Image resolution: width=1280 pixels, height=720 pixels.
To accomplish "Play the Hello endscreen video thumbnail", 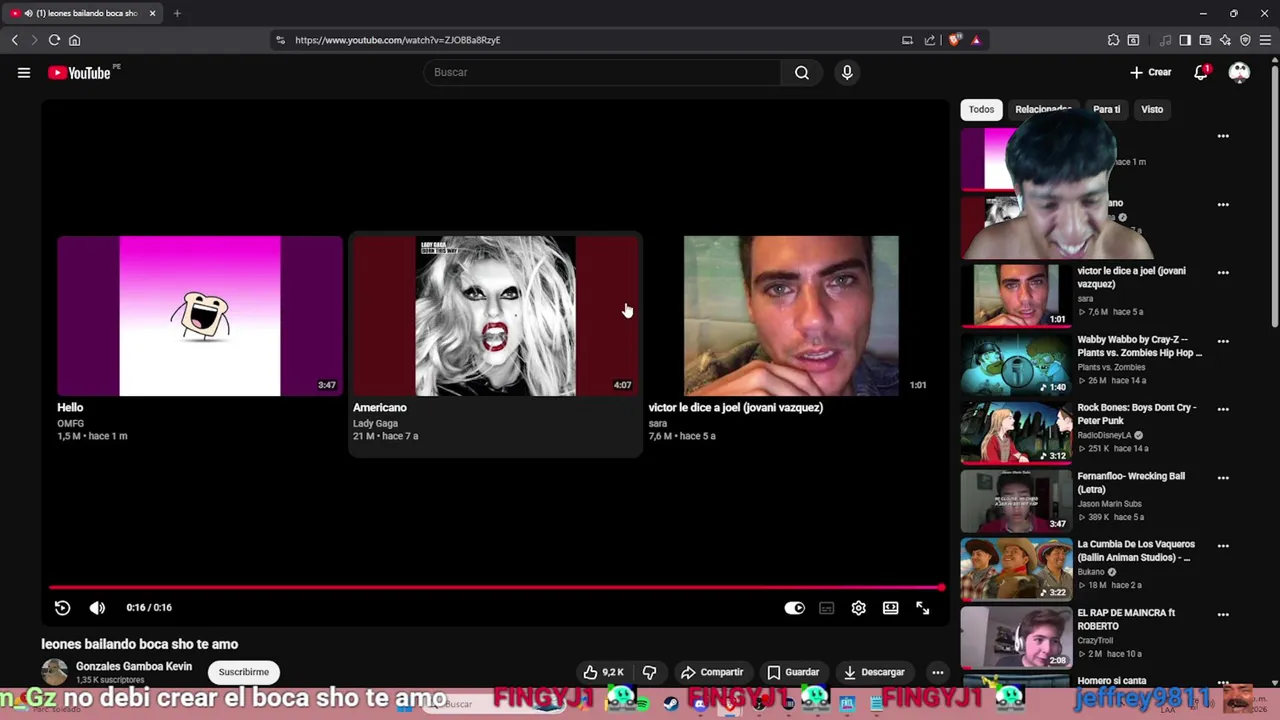I will [200, 316].
